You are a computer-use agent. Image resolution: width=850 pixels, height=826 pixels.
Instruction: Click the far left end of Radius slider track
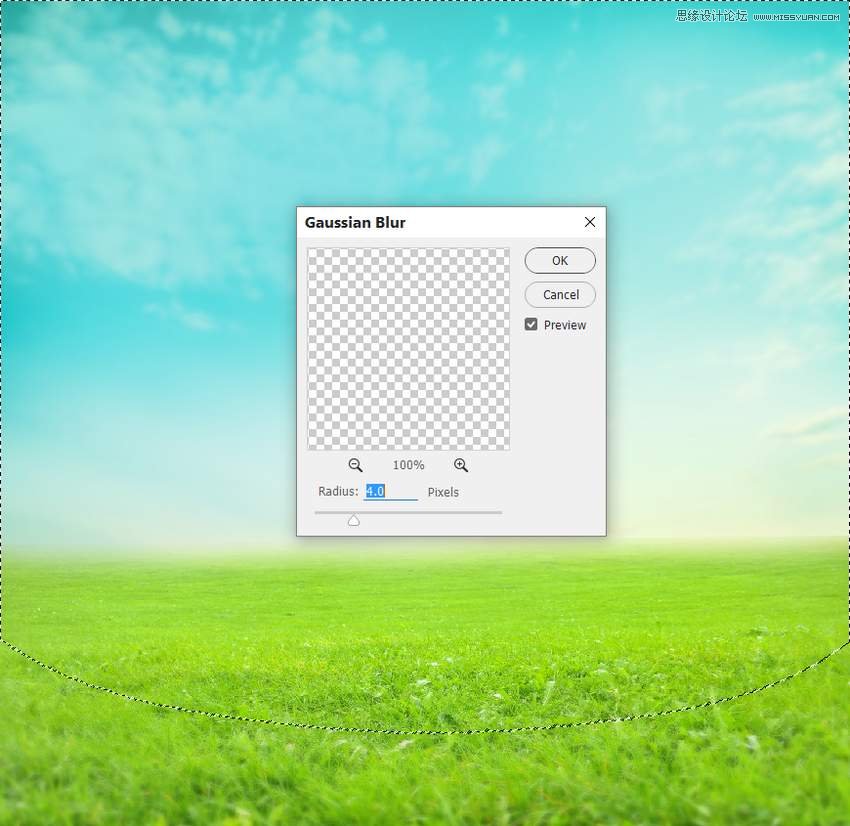tap(317, 512)
